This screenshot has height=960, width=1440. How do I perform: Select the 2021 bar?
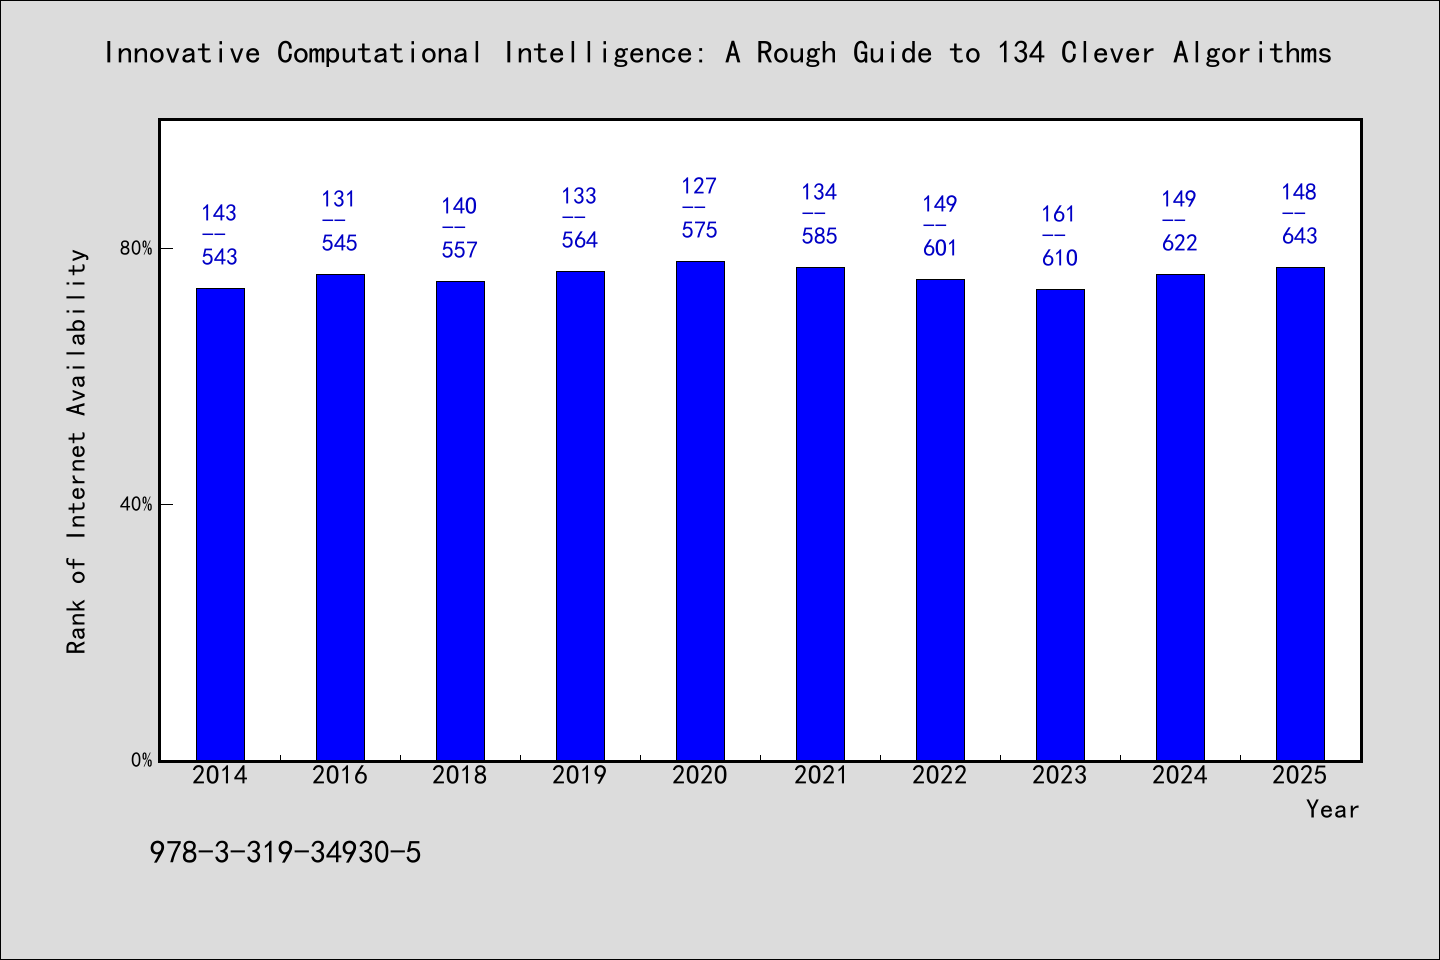pyautogui.click(x=820, y=514)
